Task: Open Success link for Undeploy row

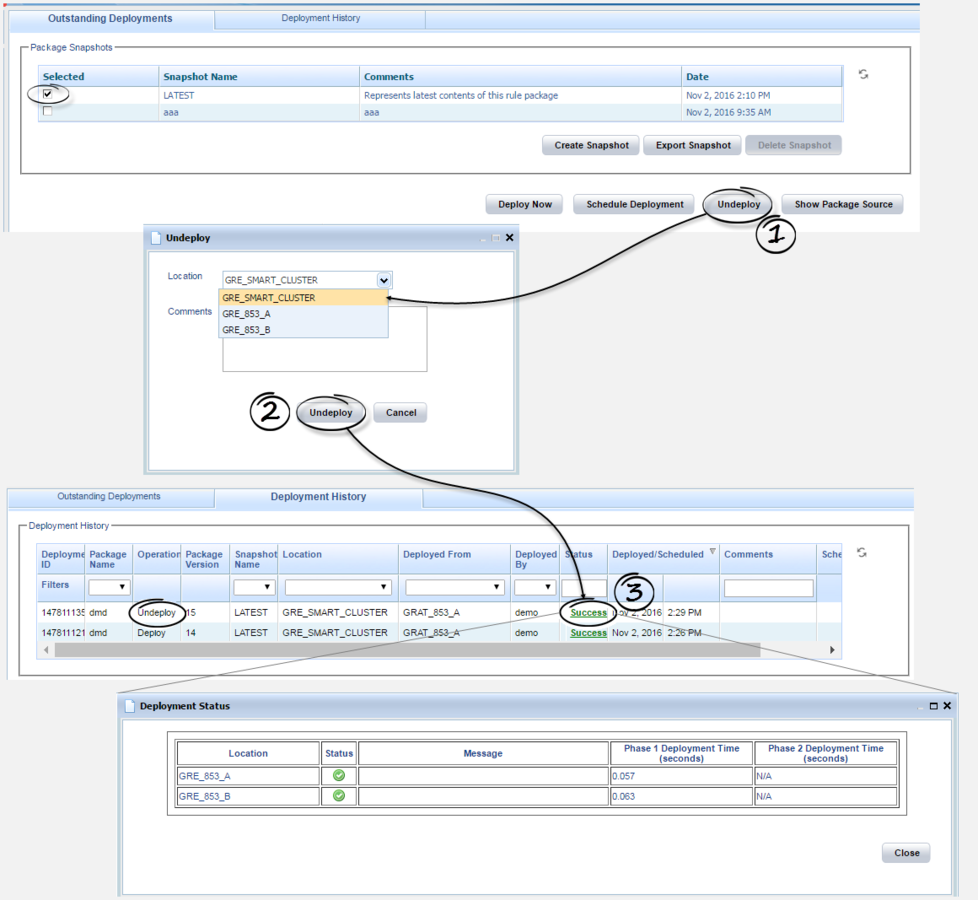Action: [x=588, y=612]
